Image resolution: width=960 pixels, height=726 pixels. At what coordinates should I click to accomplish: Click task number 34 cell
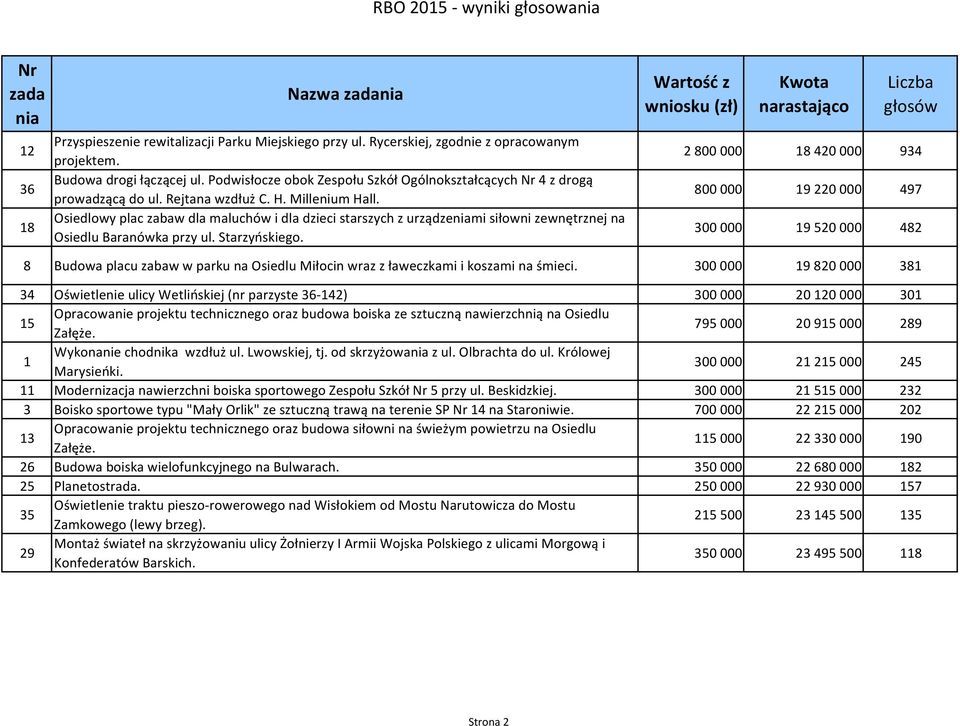(27, 294)
